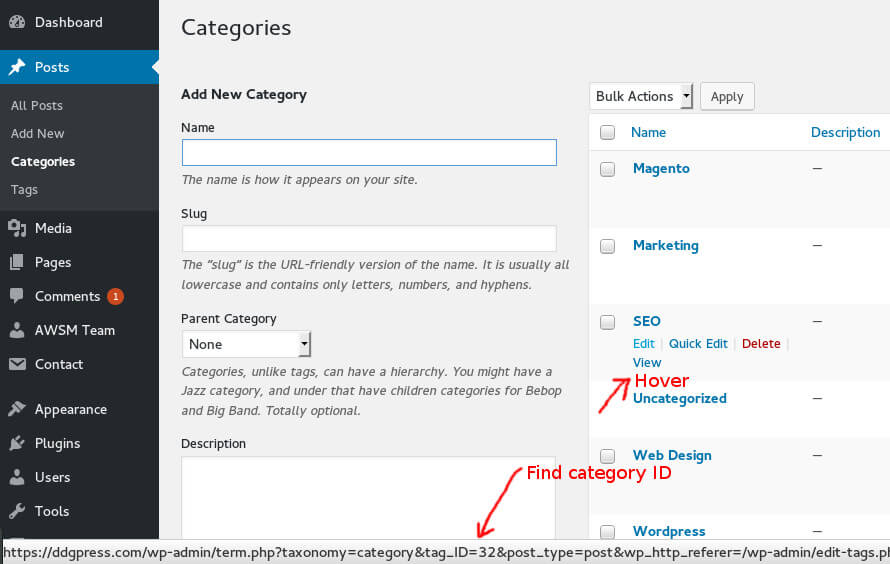Sort by Description column header
The image size is (890, 564).
(x=845, y=132)
